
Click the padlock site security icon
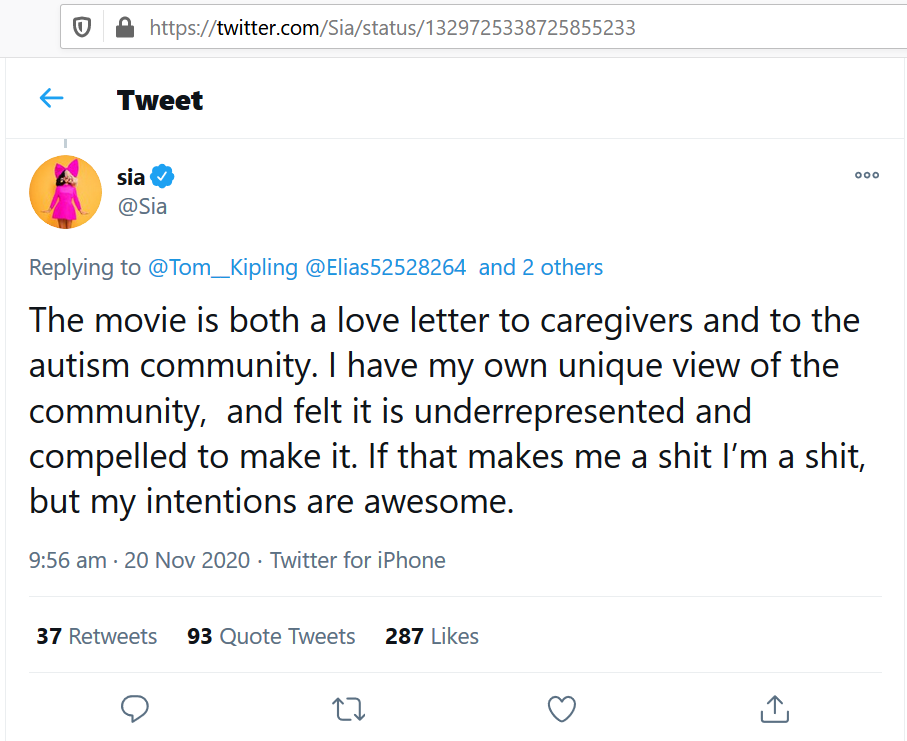pos(125,28)
